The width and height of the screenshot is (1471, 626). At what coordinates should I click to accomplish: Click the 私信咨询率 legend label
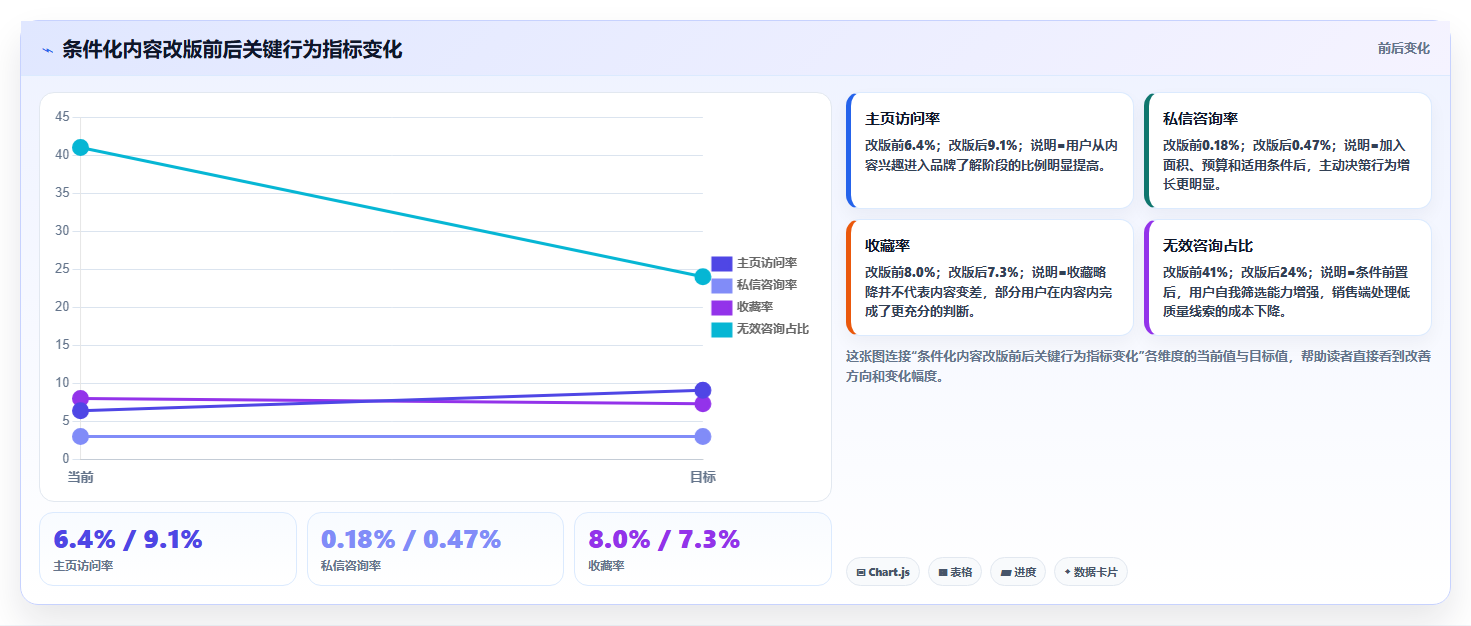[767, 285]
